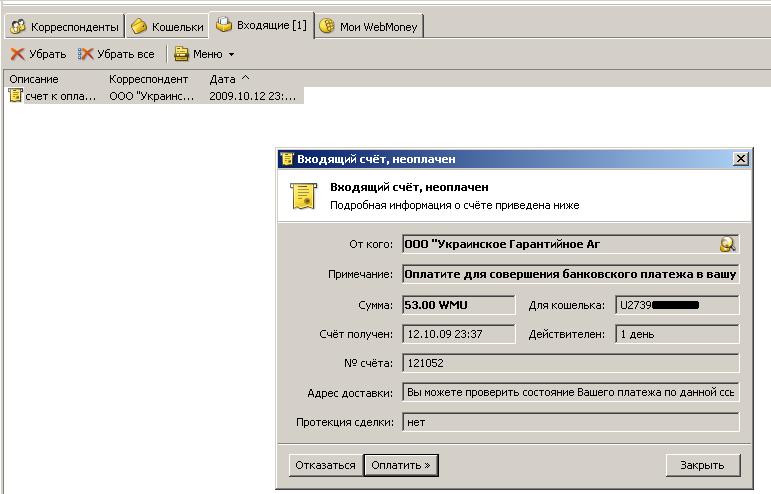This screenshot has height=494, width=771.
Task: Click the Корреспонденты tab people icon
Action: [x=18, y=27]
